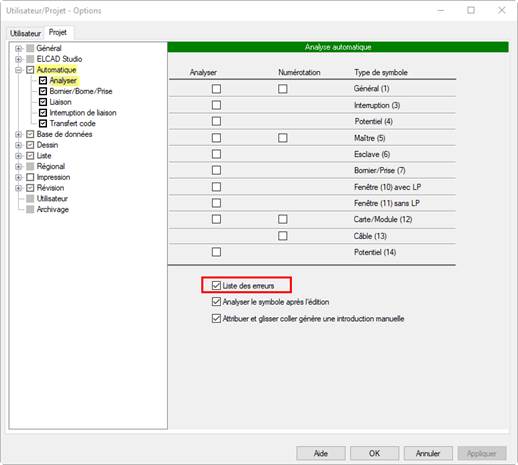Disable Analyser le symbole après l'édition

[x=216, y=302]
